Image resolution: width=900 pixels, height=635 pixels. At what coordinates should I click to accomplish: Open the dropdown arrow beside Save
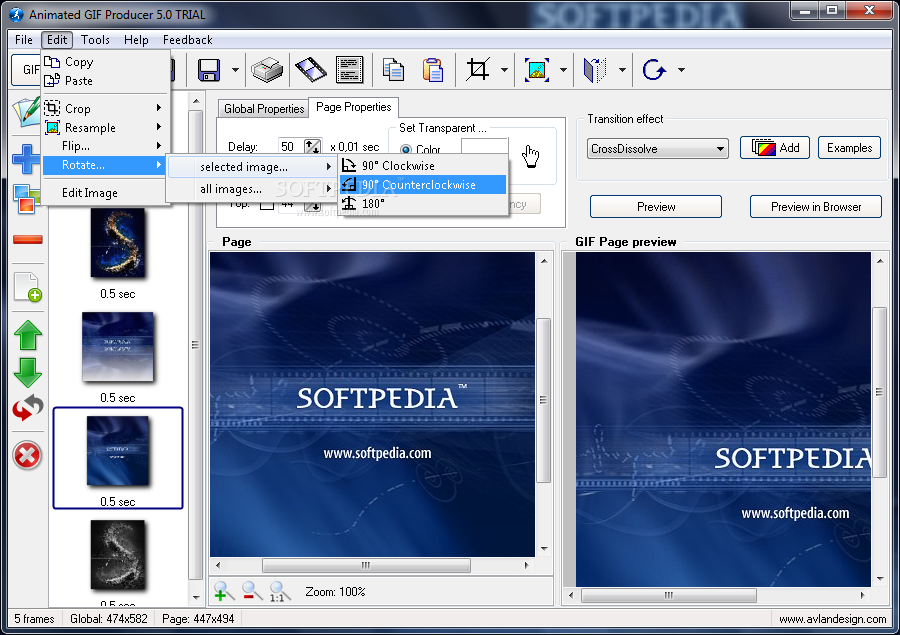click(x=235, y=70)
